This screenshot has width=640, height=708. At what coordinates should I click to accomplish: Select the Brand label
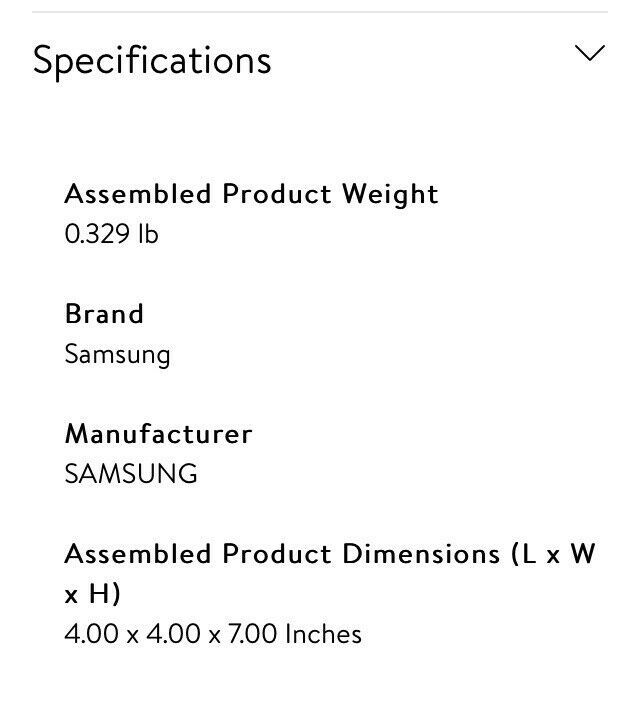[x=104, y=314]
